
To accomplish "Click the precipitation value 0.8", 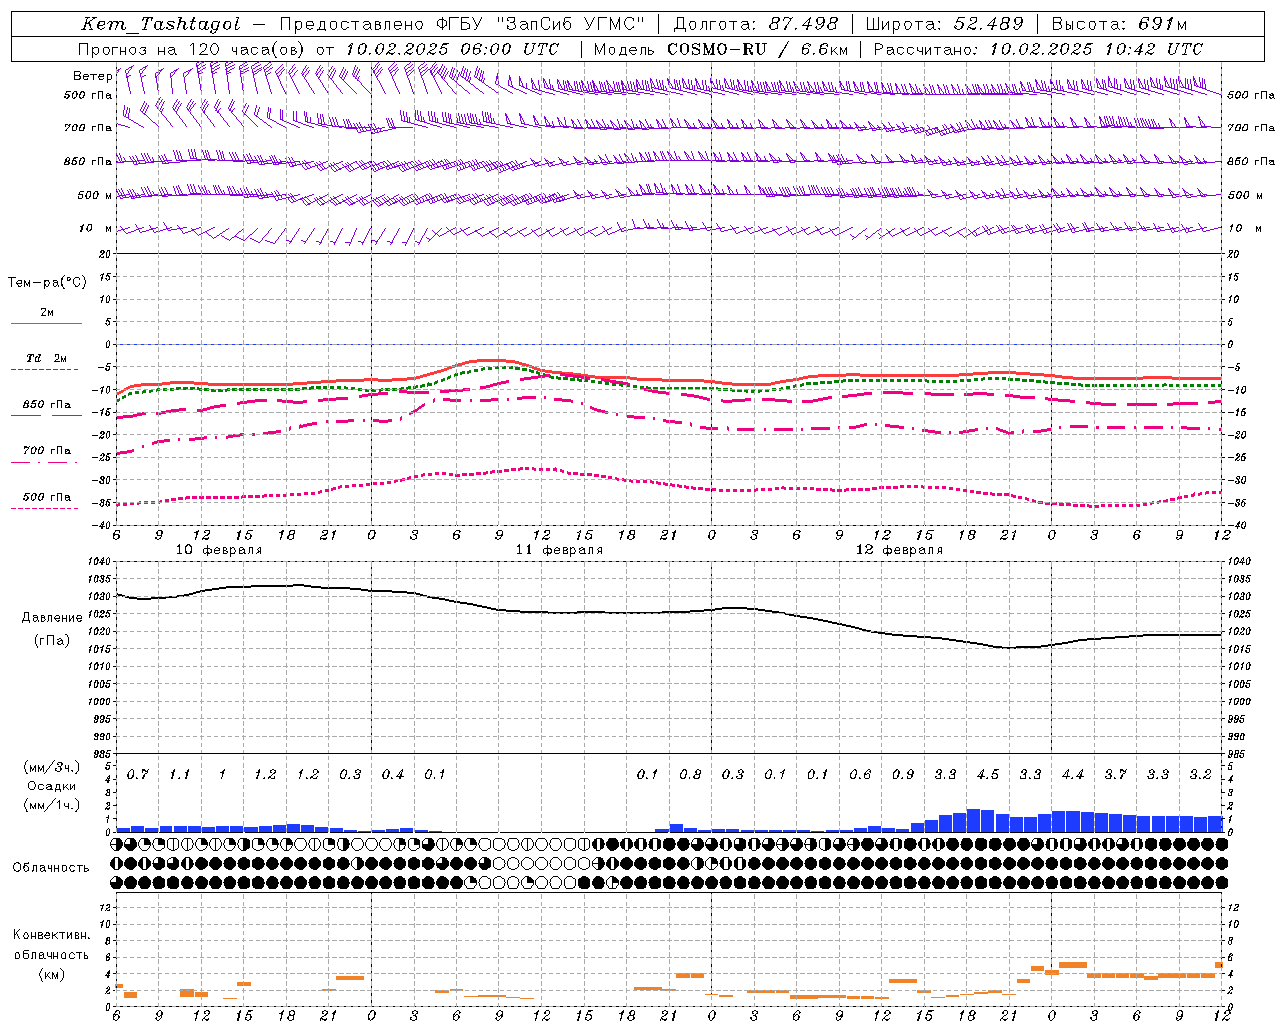I will pyautogui.click(x=690, y=775).
